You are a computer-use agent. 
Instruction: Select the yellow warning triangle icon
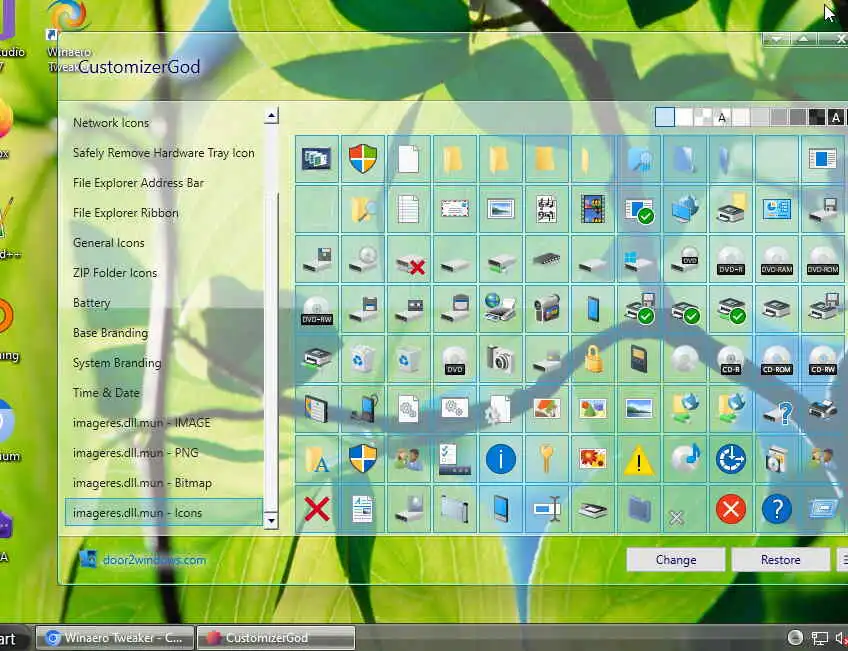[x=639, y=459]
